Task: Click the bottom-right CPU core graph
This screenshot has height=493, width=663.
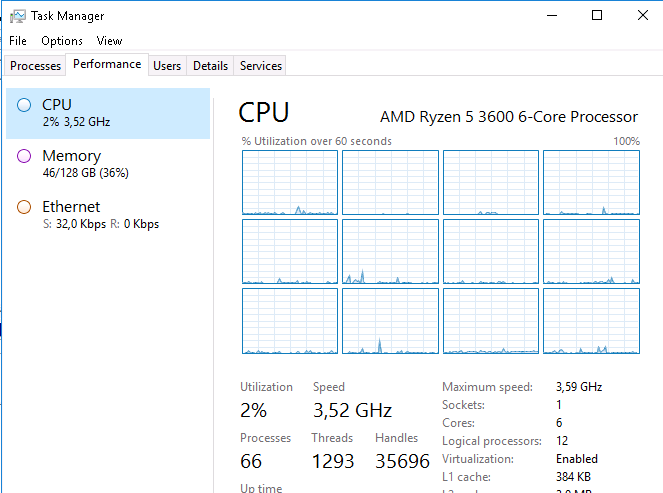Action: pos(591,321)
